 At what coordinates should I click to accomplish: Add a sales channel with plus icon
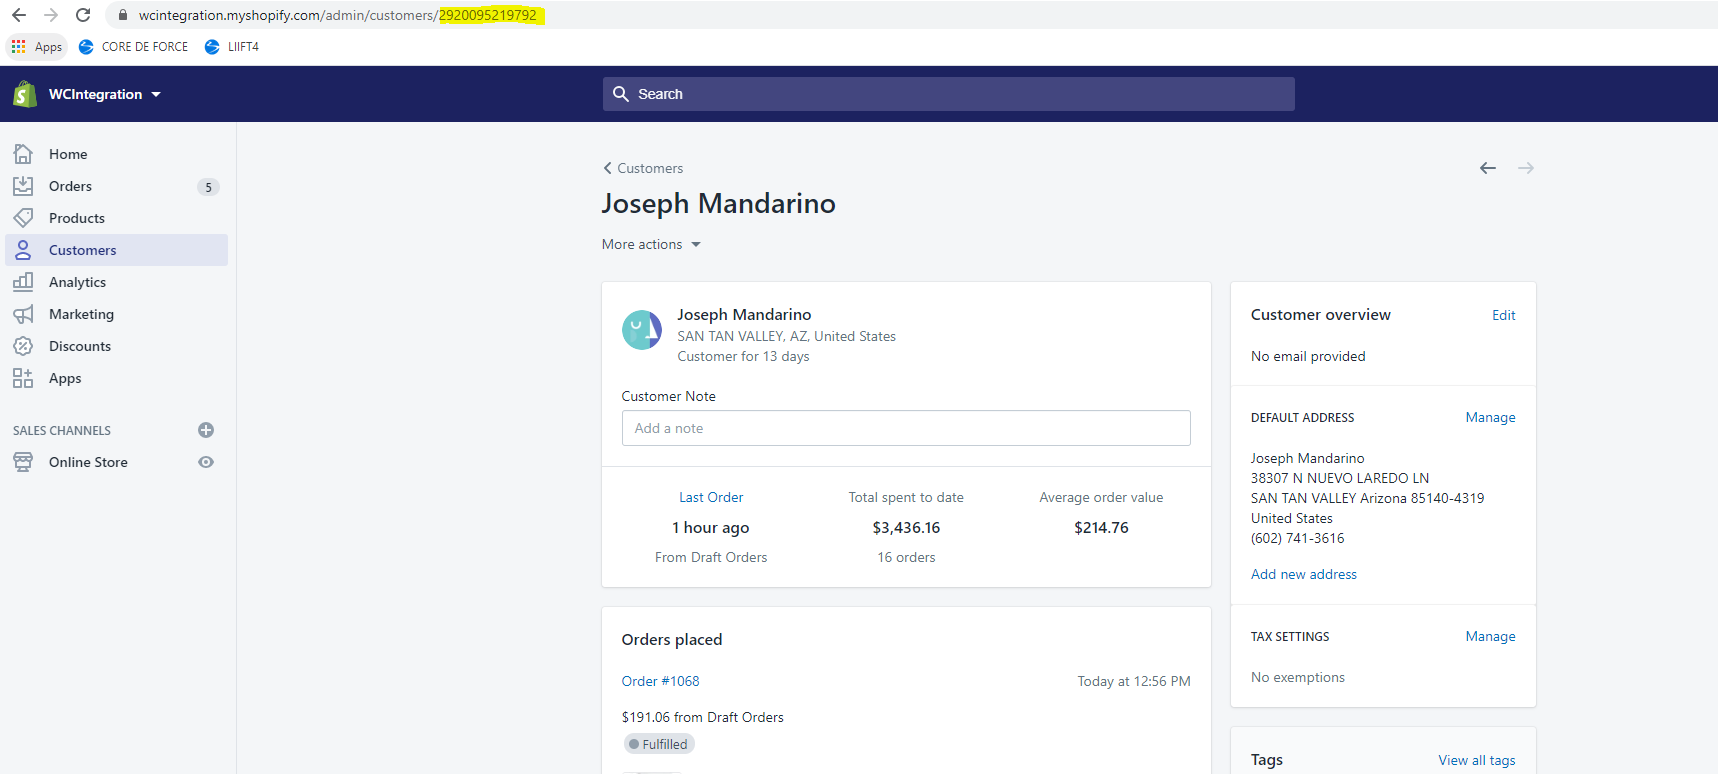(206, 430)
